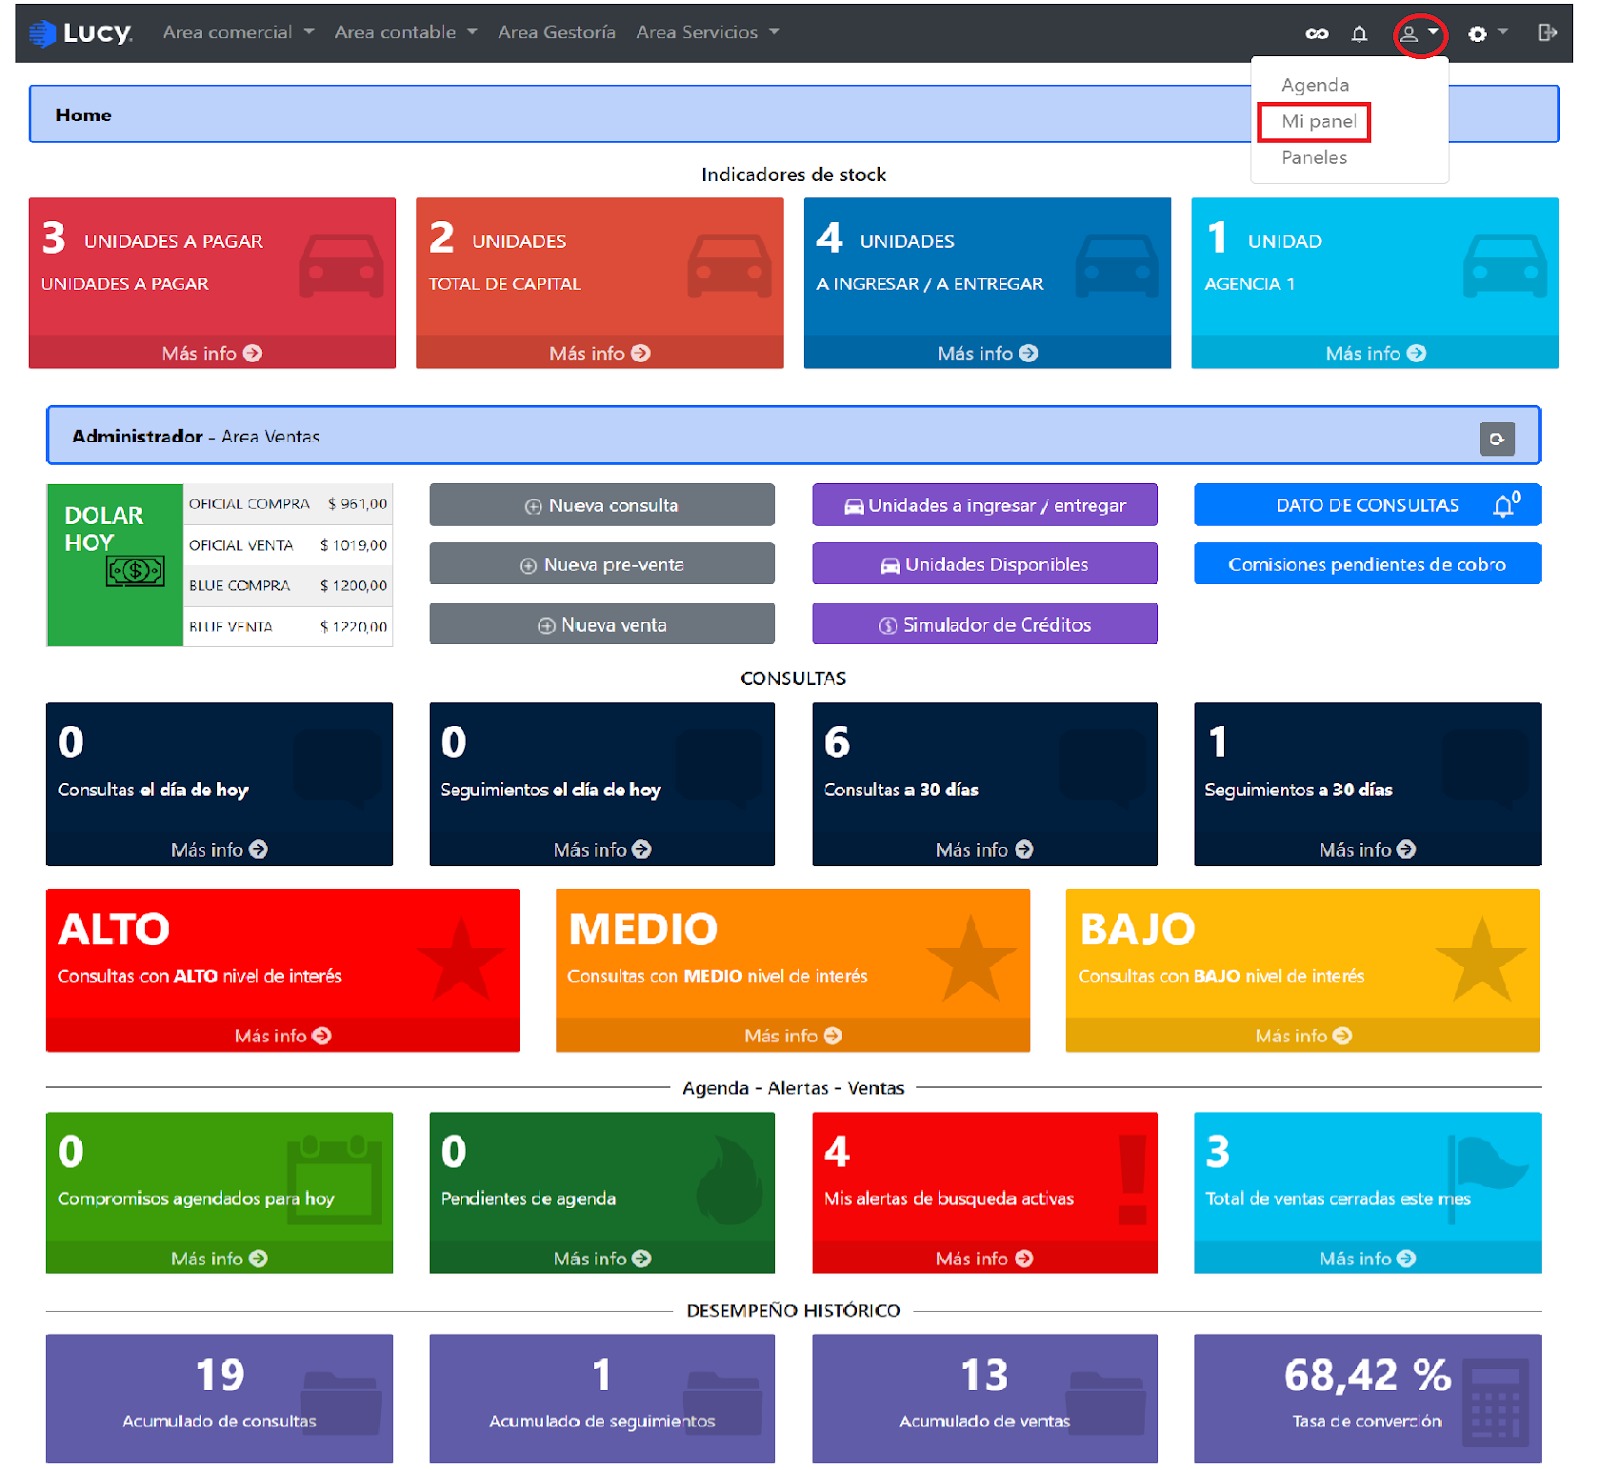Open the Acumulado de seguimientos card
The height and width of the screenshot is (1470, 1600).
pos(602,1398)
